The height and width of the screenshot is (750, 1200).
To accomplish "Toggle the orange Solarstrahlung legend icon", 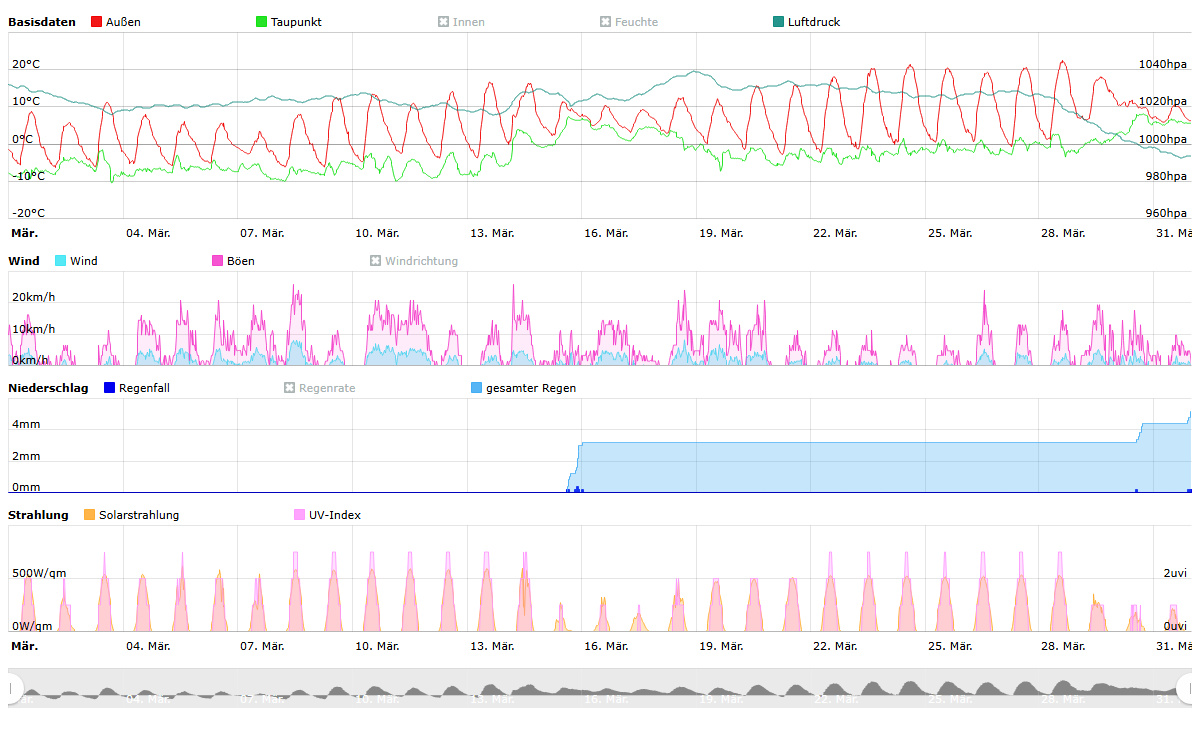I will (x=90, y=515).
